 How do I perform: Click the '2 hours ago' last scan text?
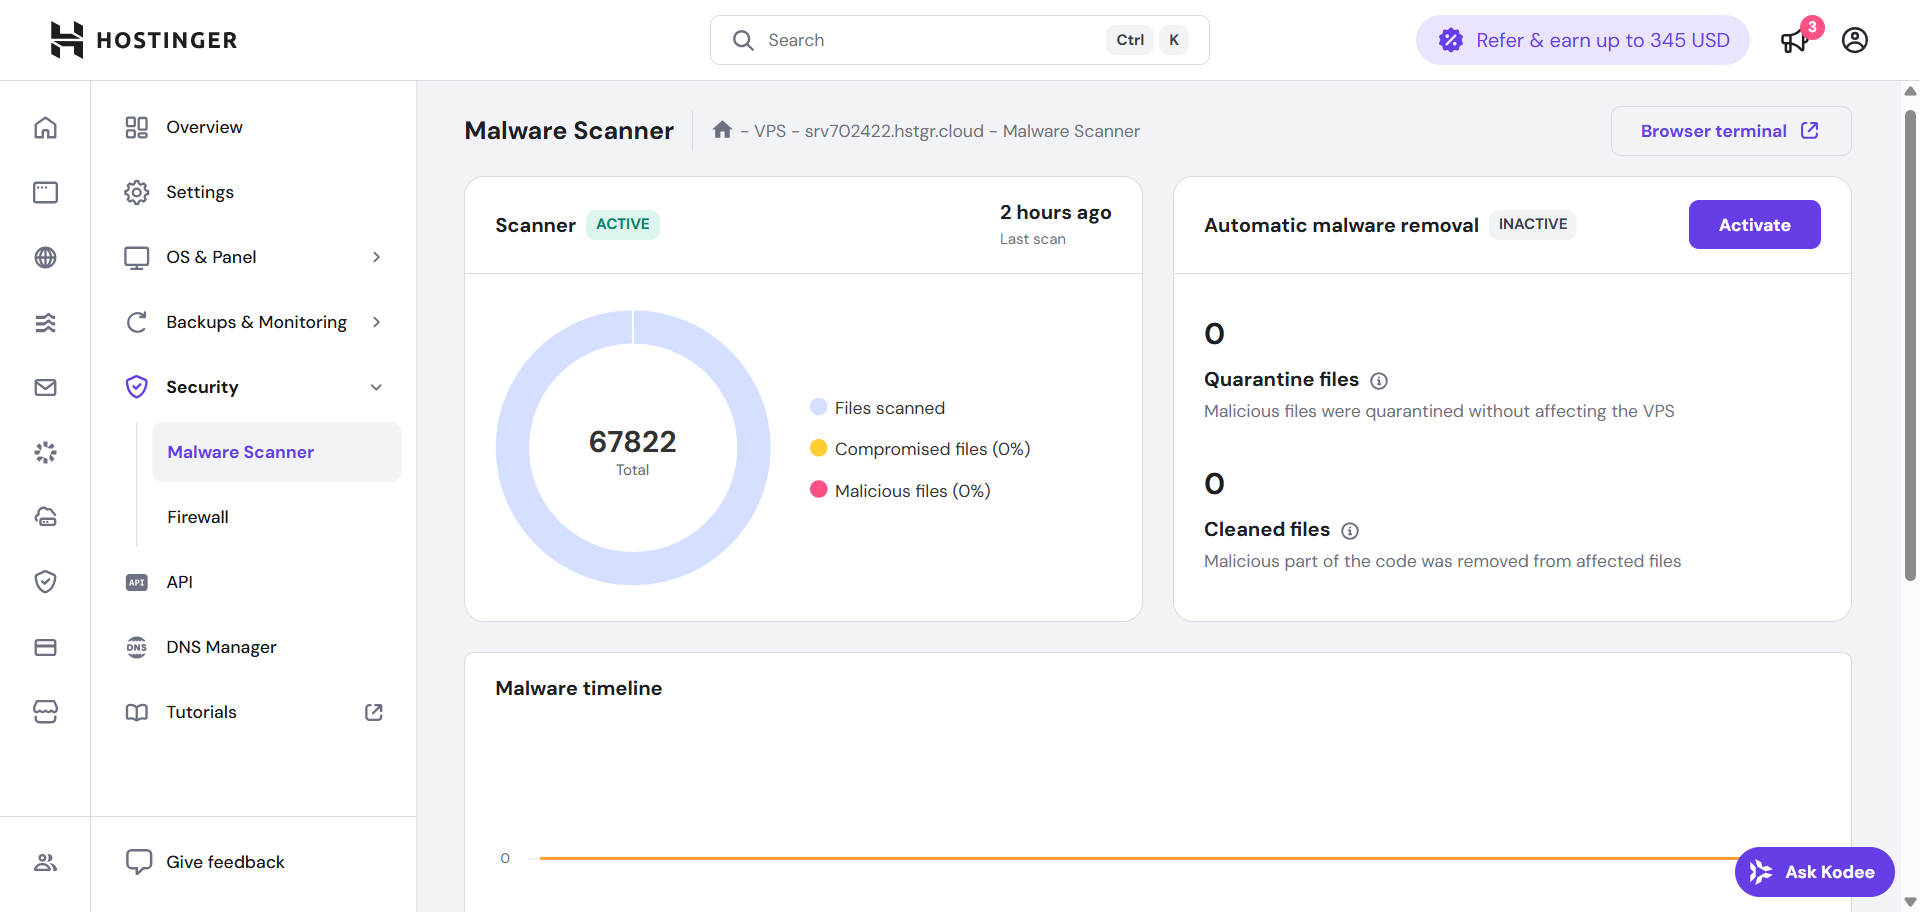click(1055, 212)
